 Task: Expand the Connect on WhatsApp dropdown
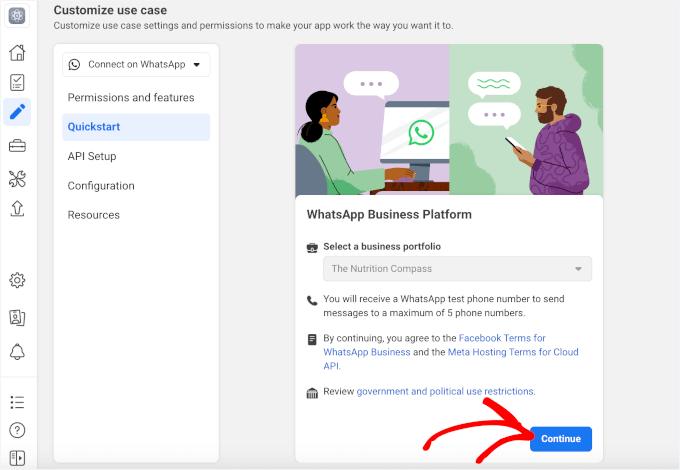click(x=136, y=65)
